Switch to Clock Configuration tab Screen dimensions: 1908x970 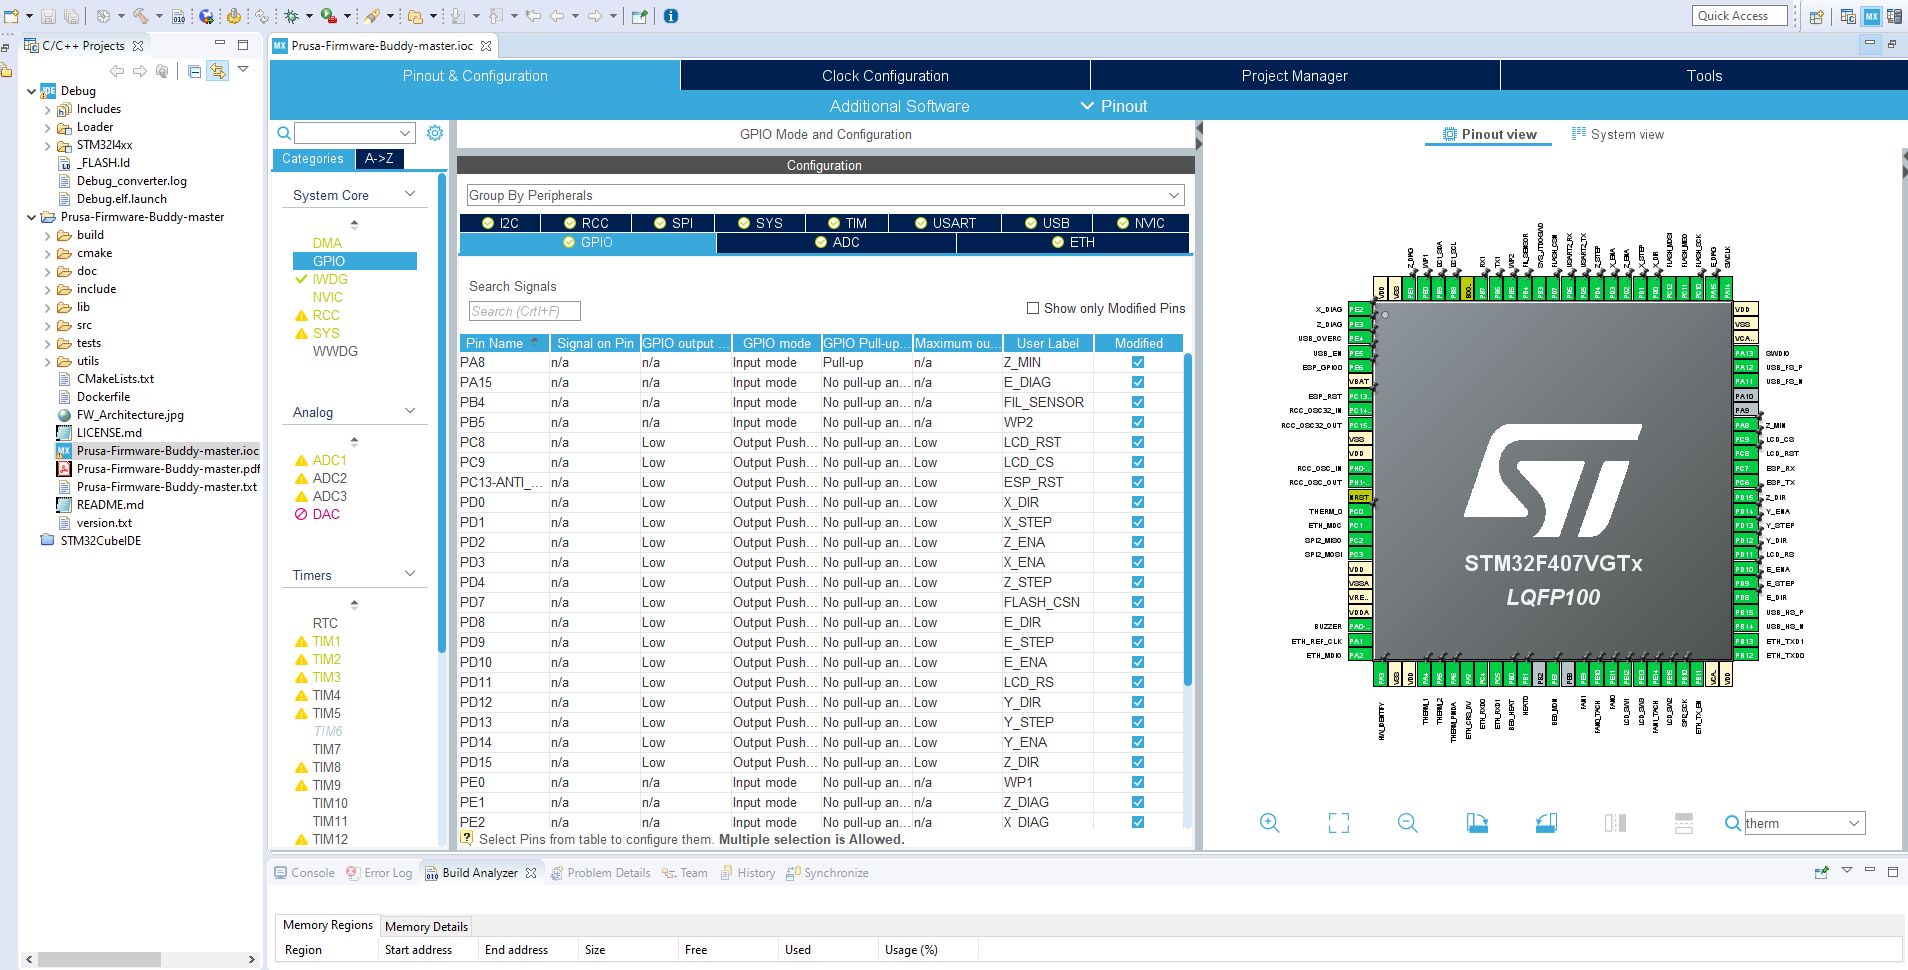tap(885, 76)
